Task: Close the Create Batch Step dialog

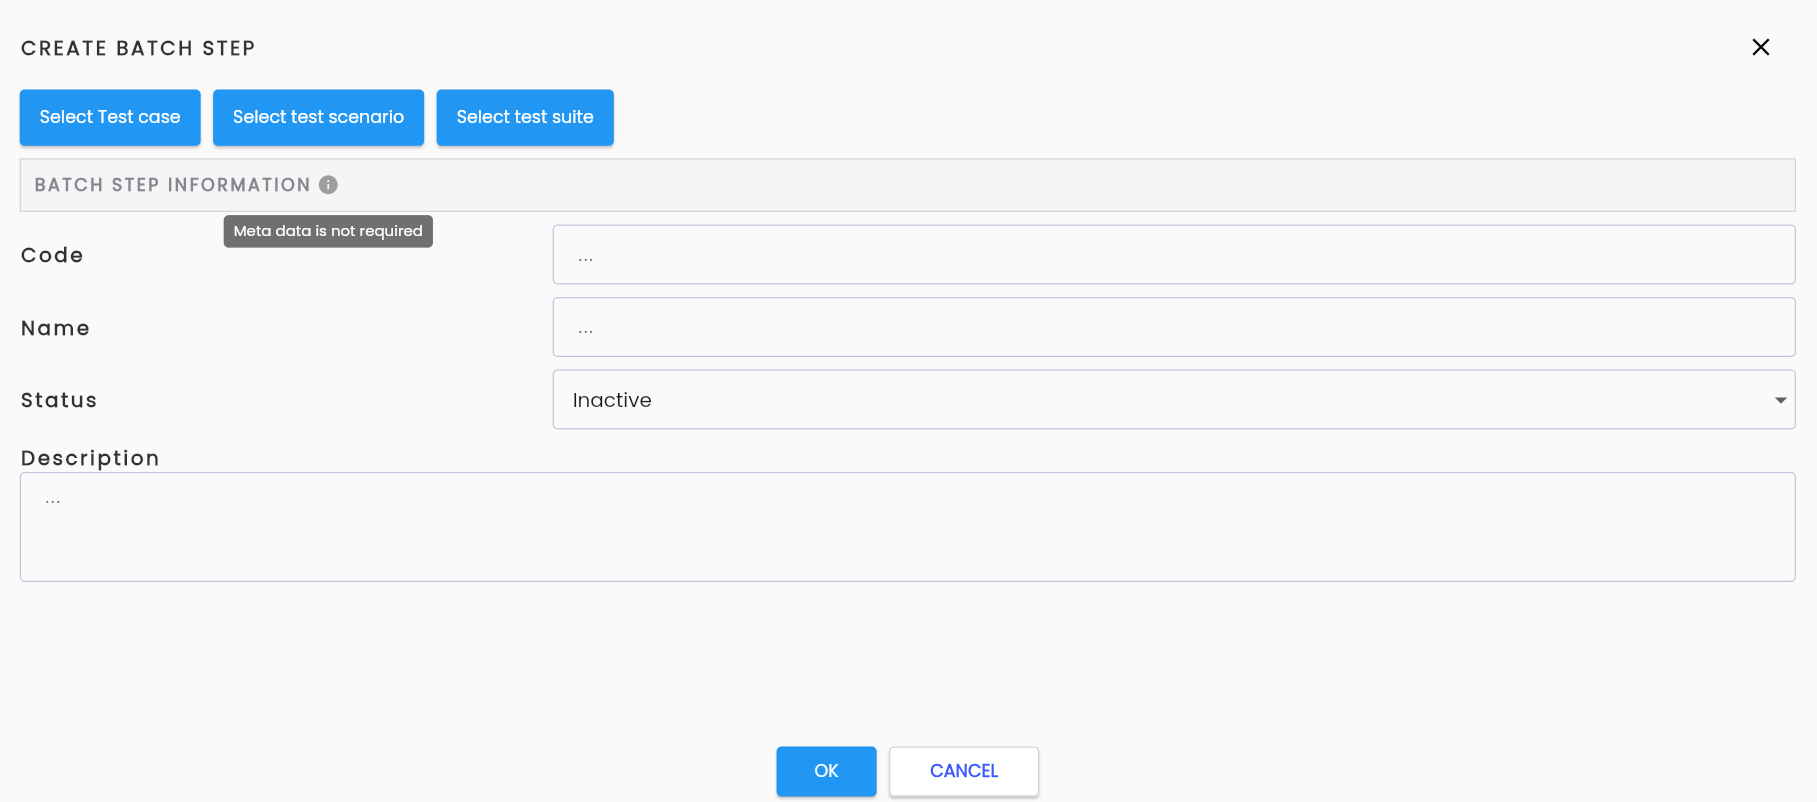Action: pos(1761,47)
